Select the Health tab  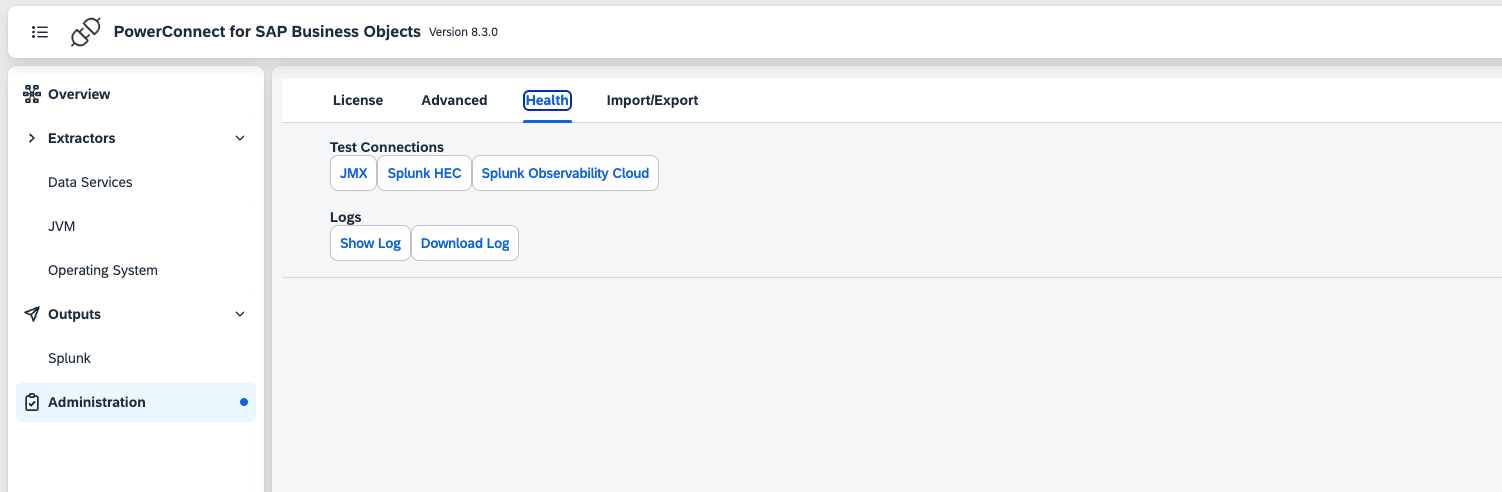[547, 100]
